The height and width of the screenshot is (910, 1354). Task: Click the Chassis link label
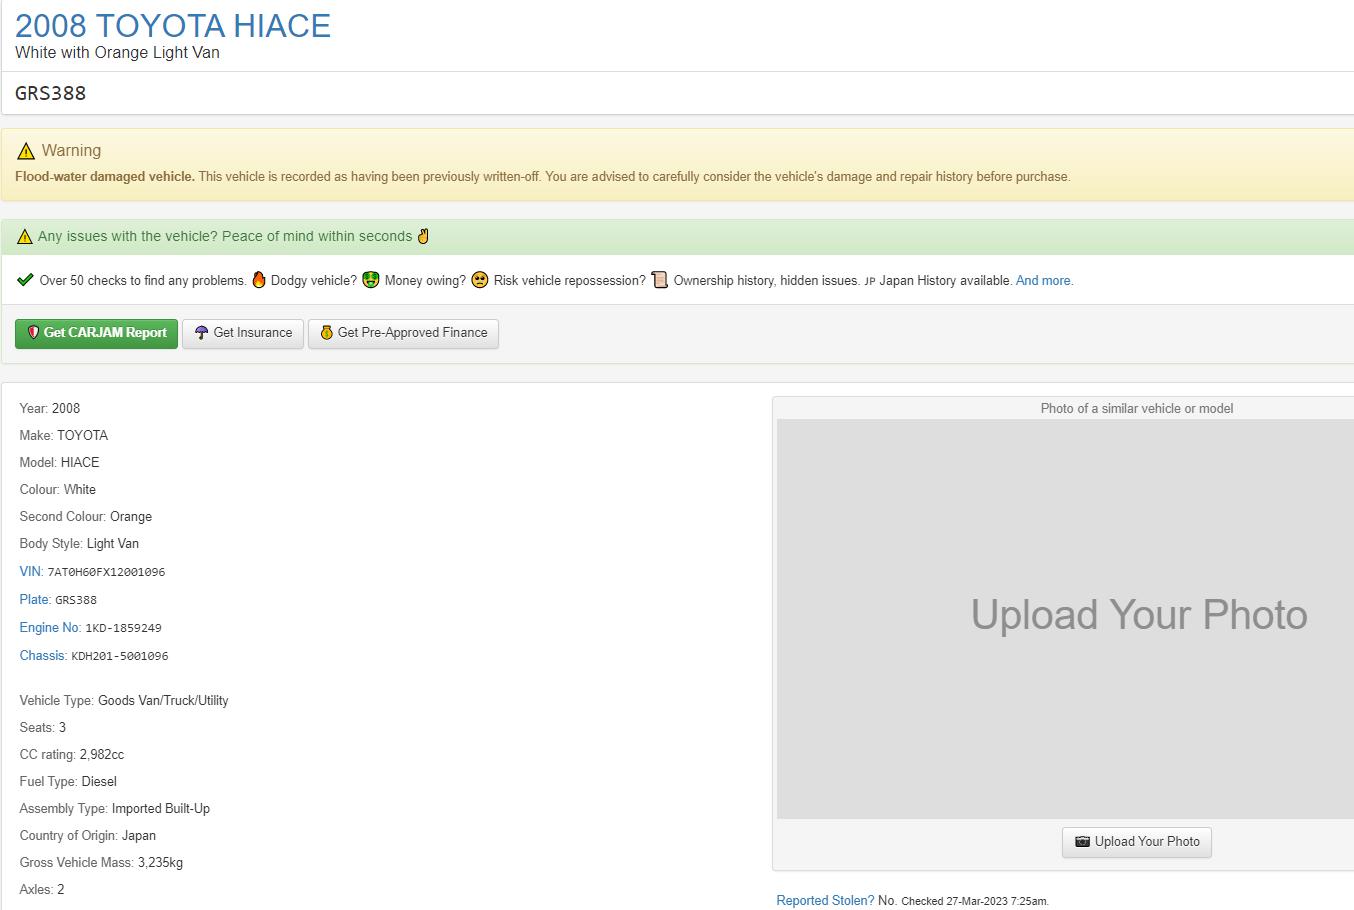click(x=43, y=656)
